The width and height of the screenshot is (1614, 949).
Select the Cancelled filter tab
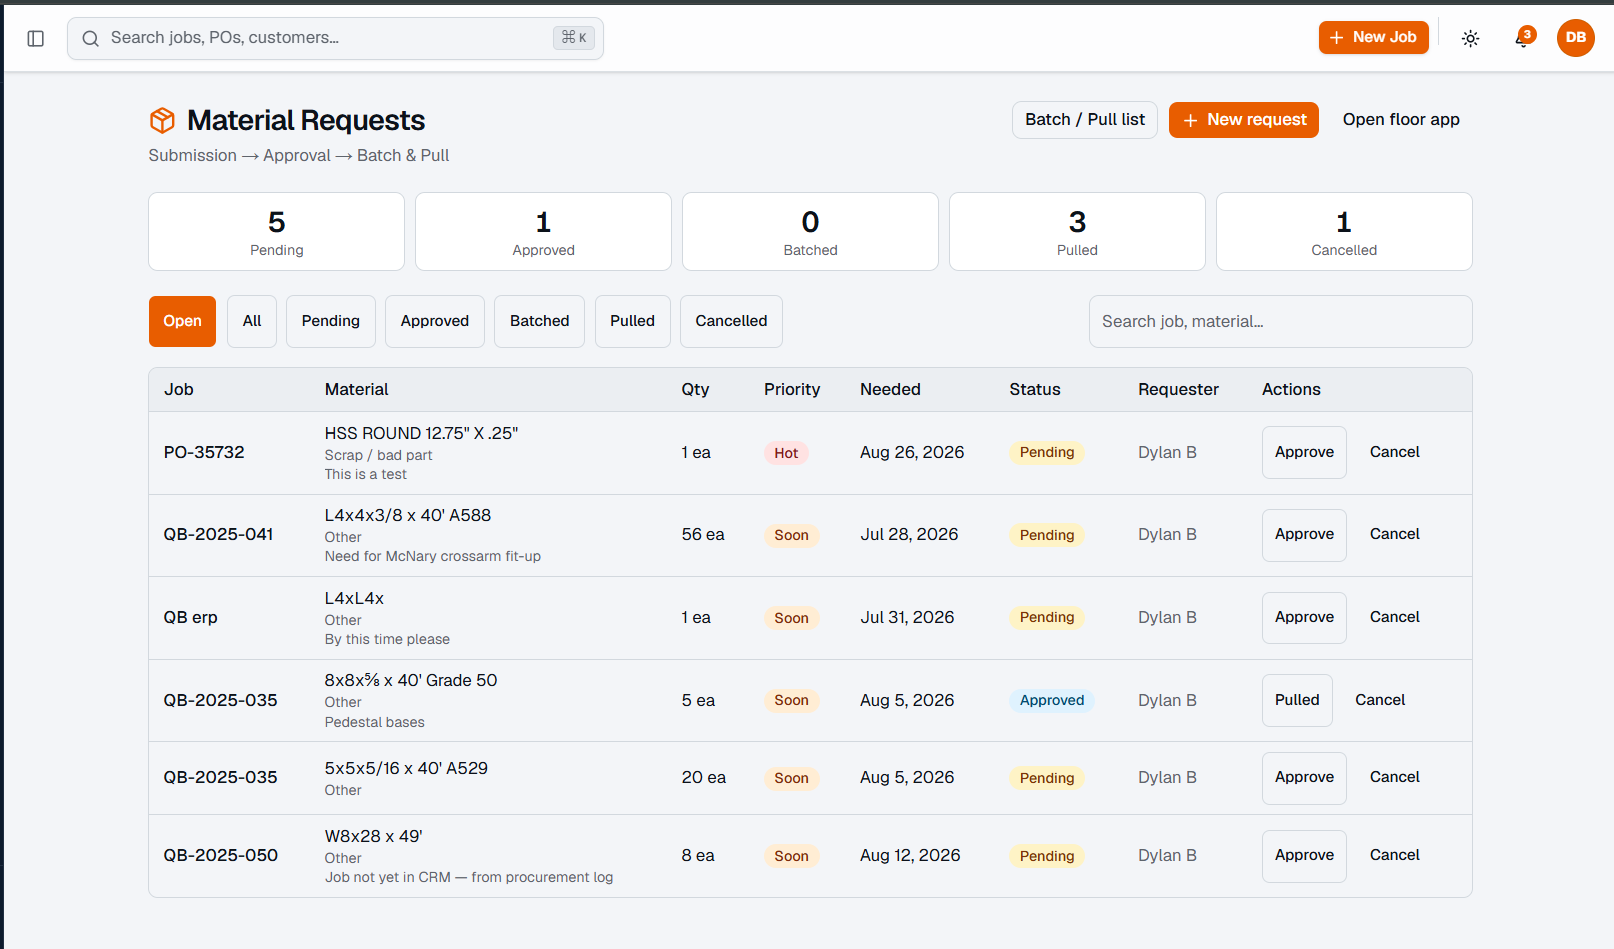tap(732, 321)
